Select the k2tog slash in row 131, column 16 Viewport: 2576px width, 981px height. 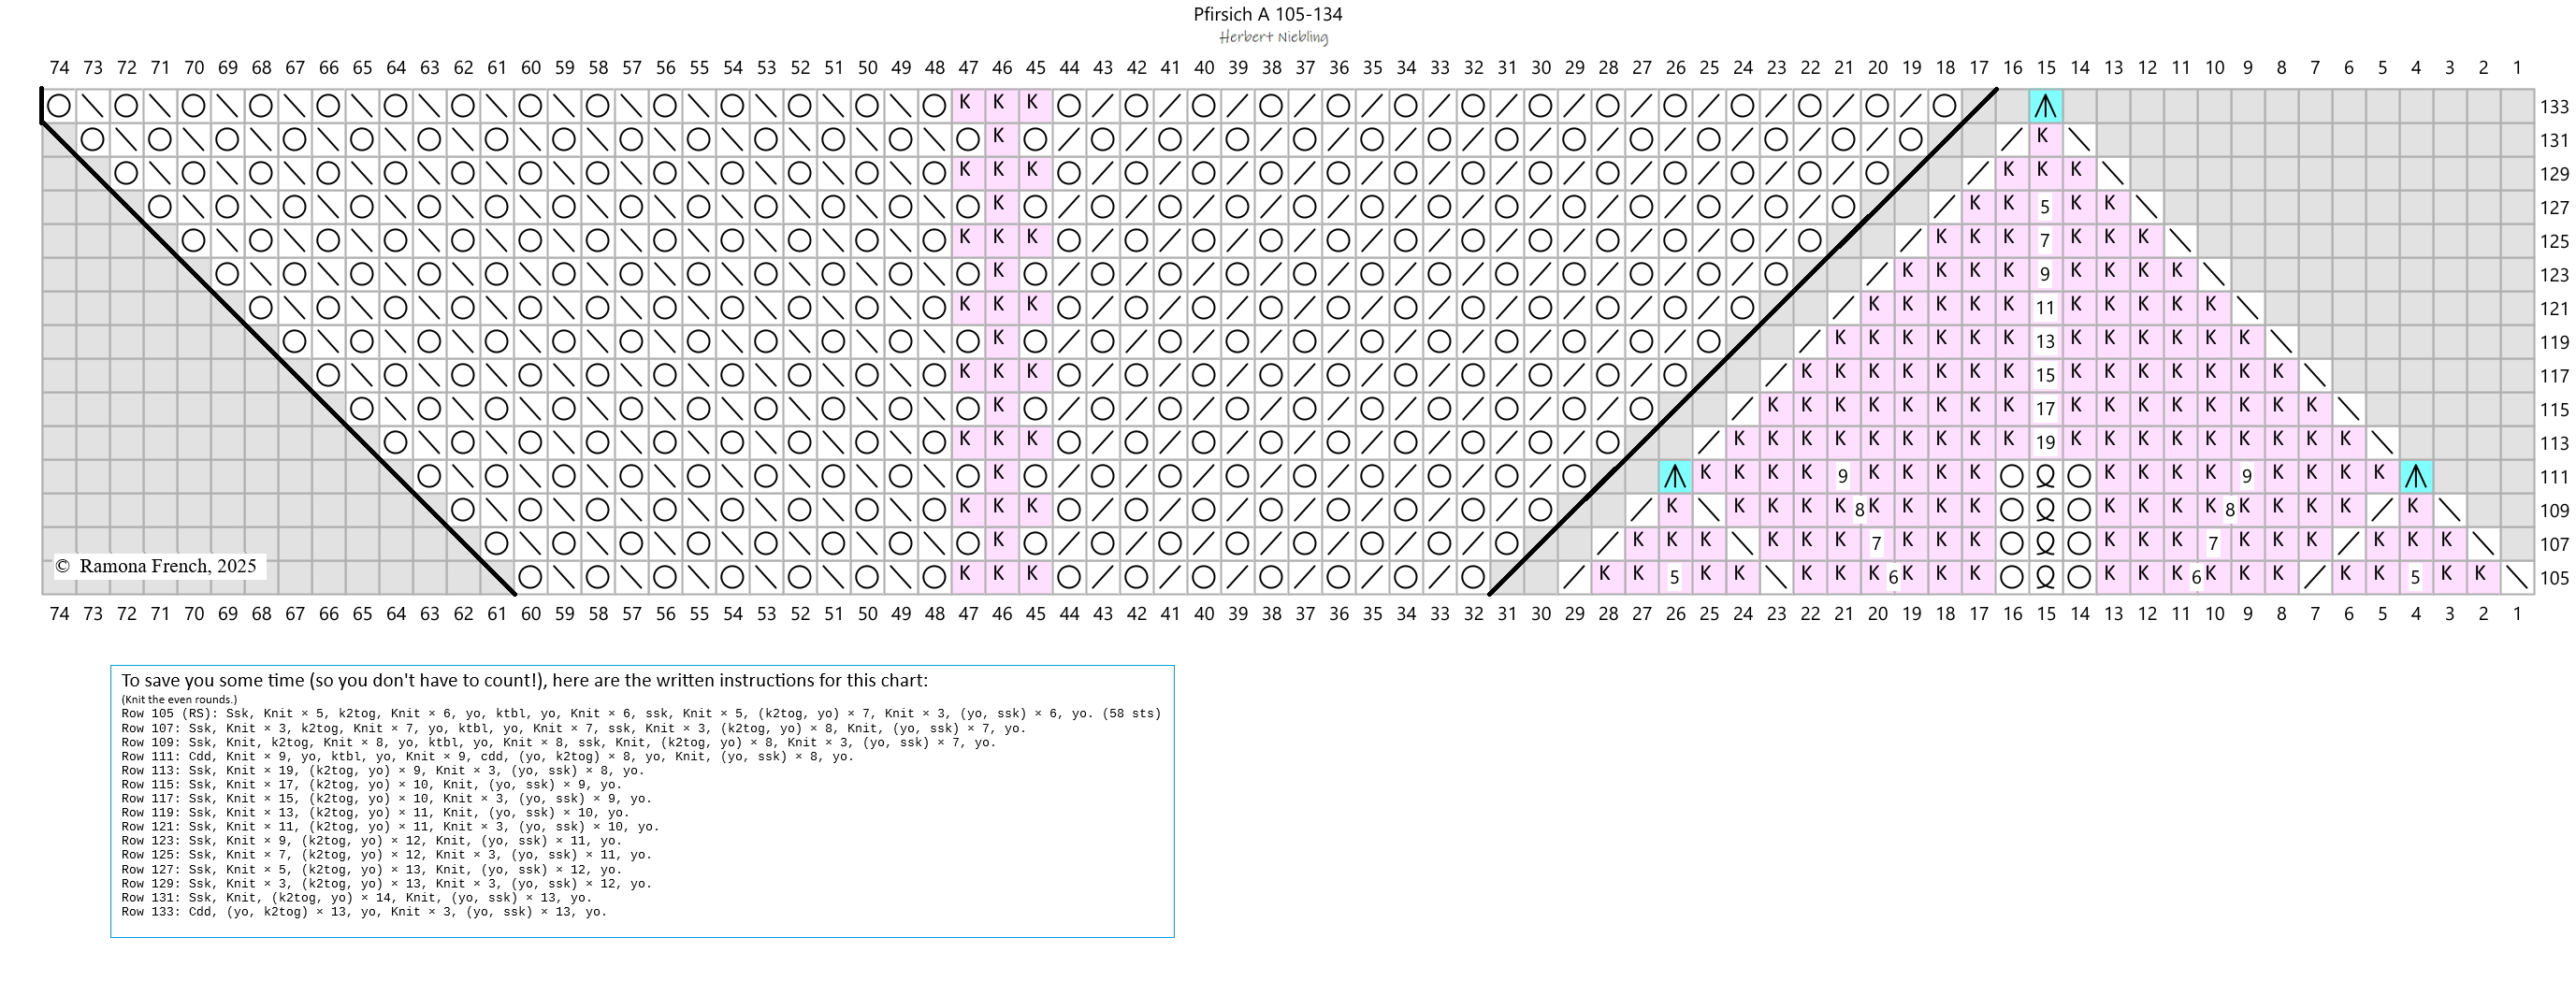[2012, 140]
